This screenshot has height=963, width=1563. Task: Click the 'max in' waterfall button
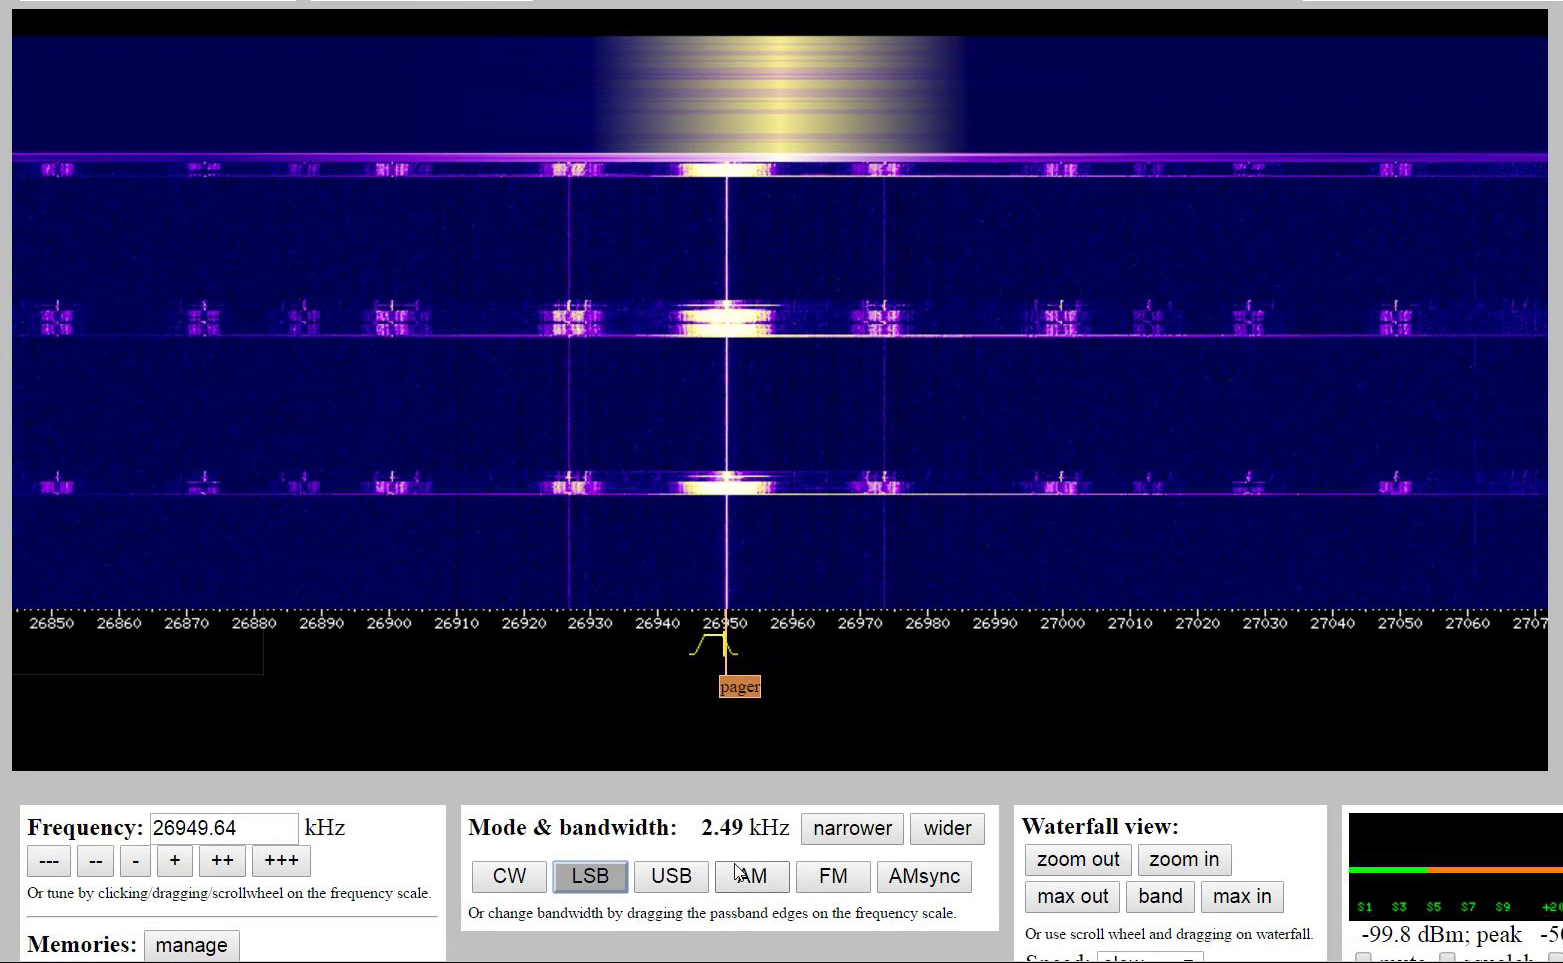click(1242, 896)
